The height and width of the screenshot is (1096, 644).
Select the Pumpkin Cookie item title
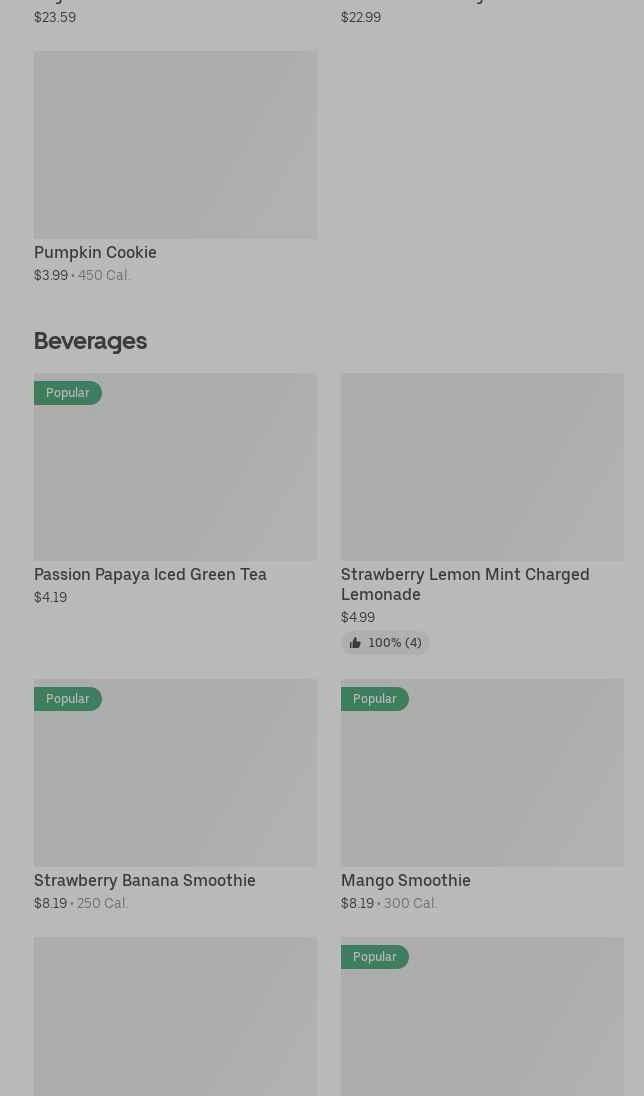[x=95, y=252]
